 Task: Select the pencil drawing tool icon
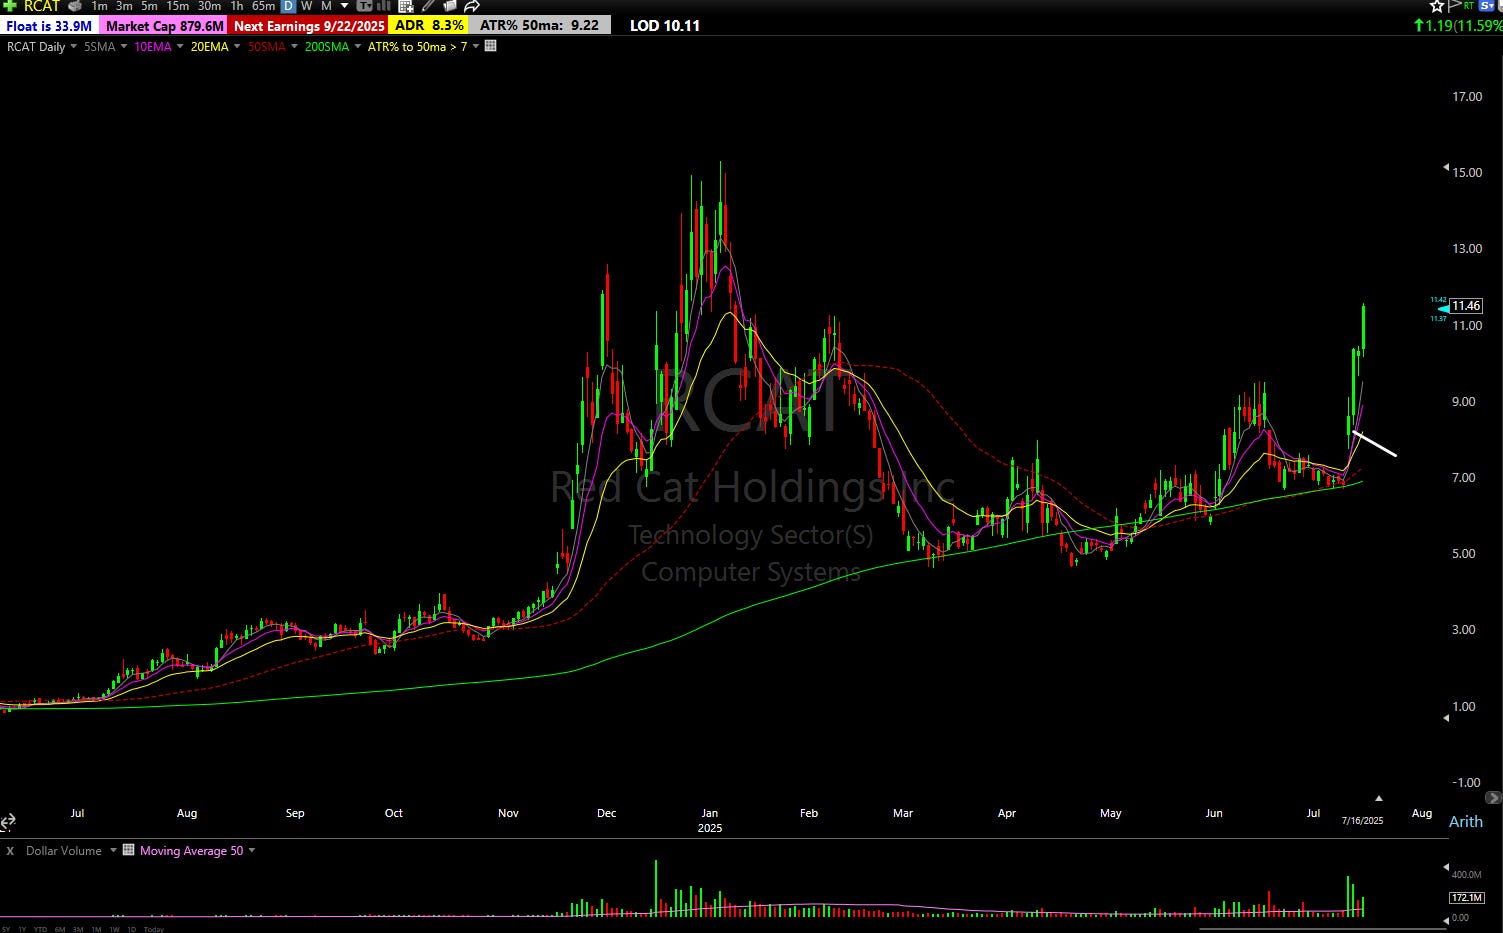tap(428, 6)
